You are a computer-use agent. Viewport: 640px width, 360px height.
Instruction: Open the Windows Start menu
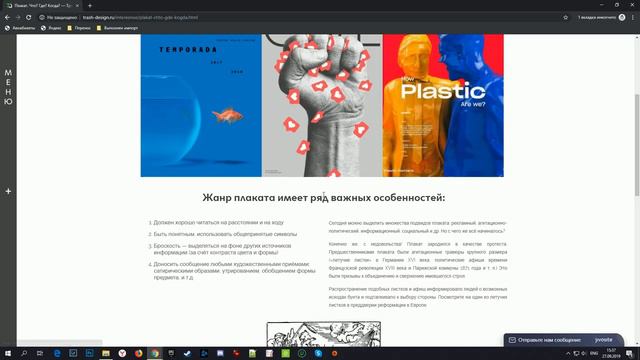click(8, 353)
